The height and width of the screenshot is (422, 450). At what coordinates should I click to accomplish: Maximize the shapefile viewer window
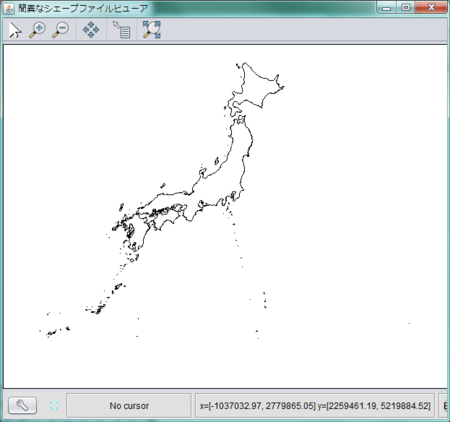[405, 7]
